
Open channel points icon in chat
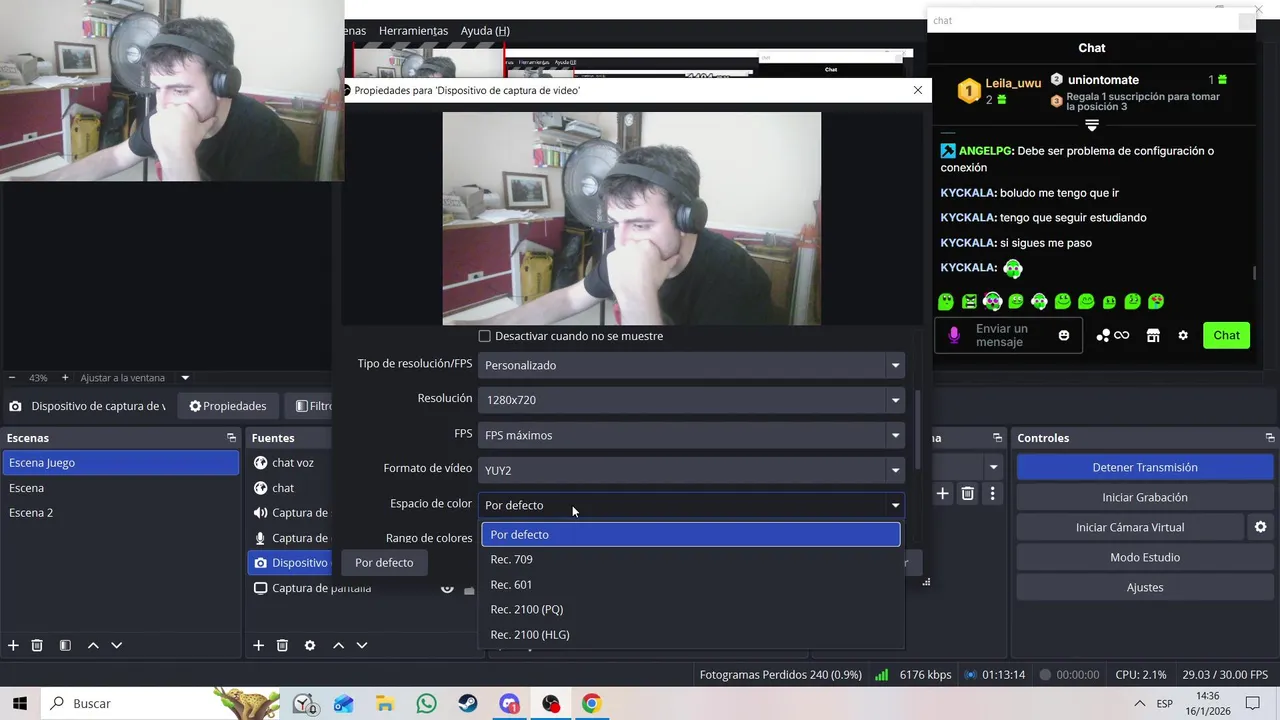(x=1112, y=335)
